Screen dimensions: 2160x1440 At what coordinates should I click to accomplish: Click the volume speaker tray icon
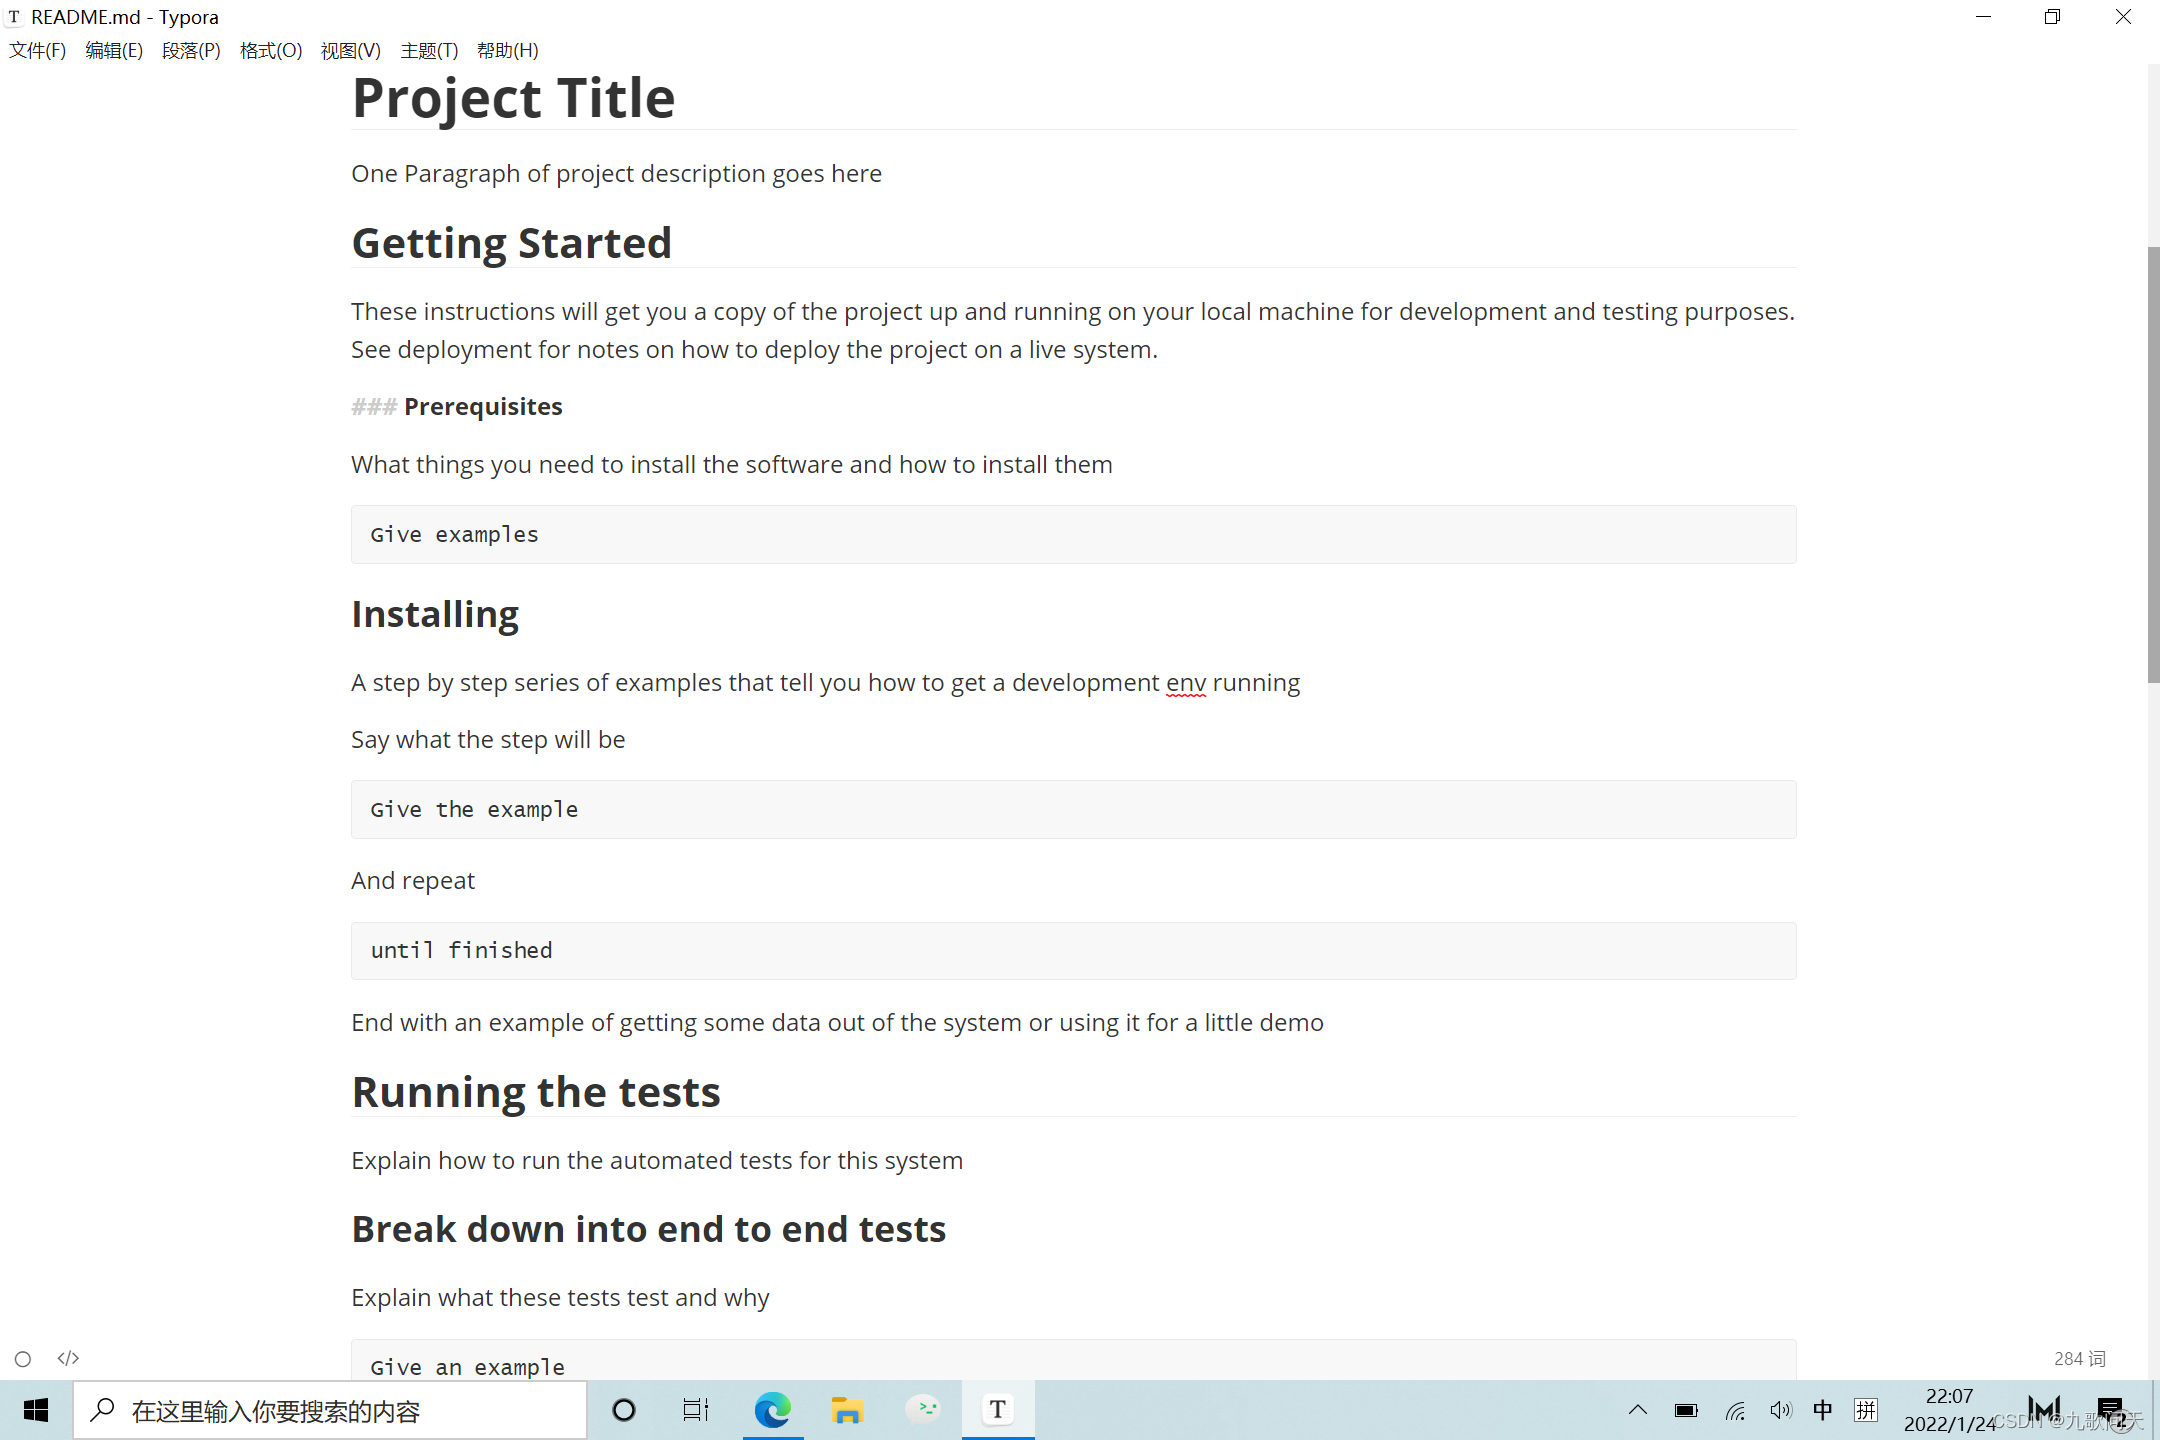[1780, 1410]
